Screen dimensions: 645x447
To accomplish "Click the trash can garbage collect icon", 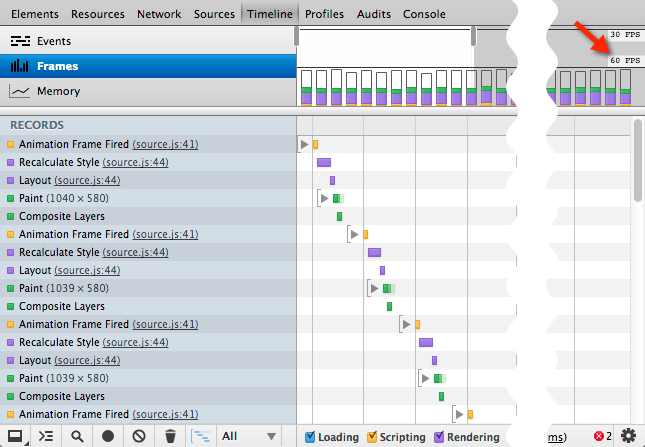I will (170, 436).
